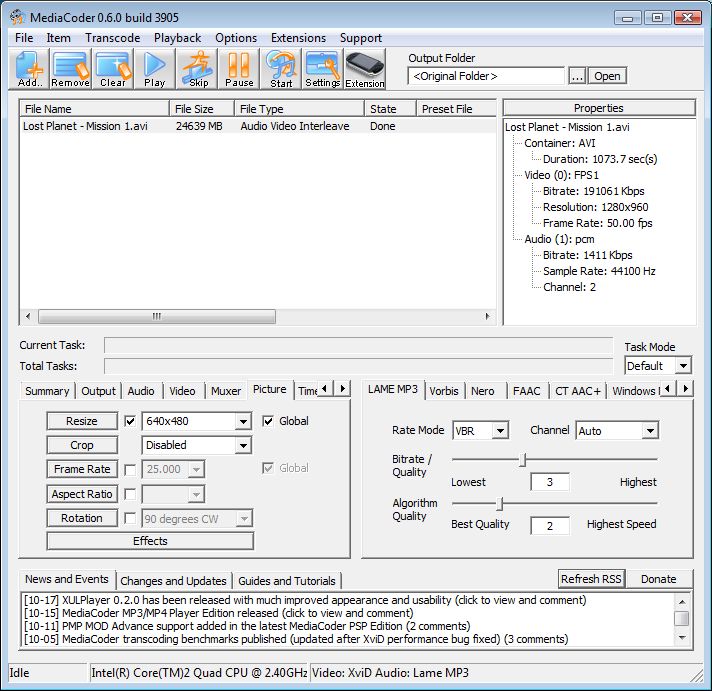
Task: Click the Clear list toolbar icon
Action: 113,69
